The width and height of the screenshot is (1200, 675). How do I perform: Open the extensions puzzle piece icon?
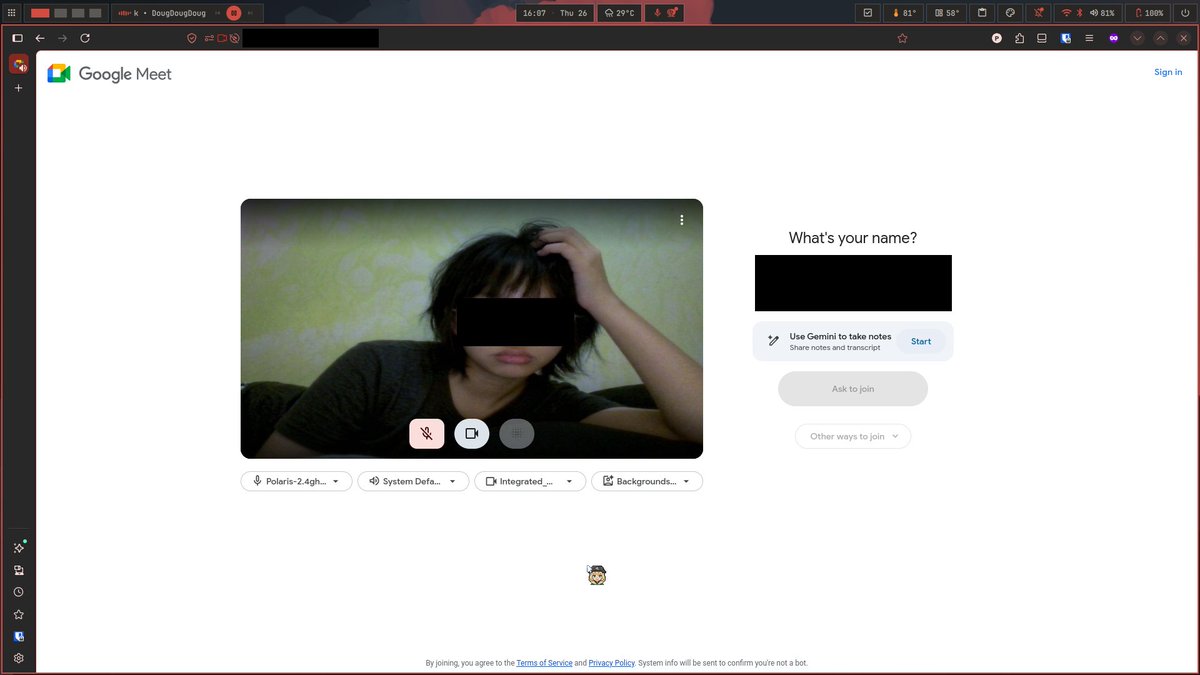click(x=1019, y=38)
